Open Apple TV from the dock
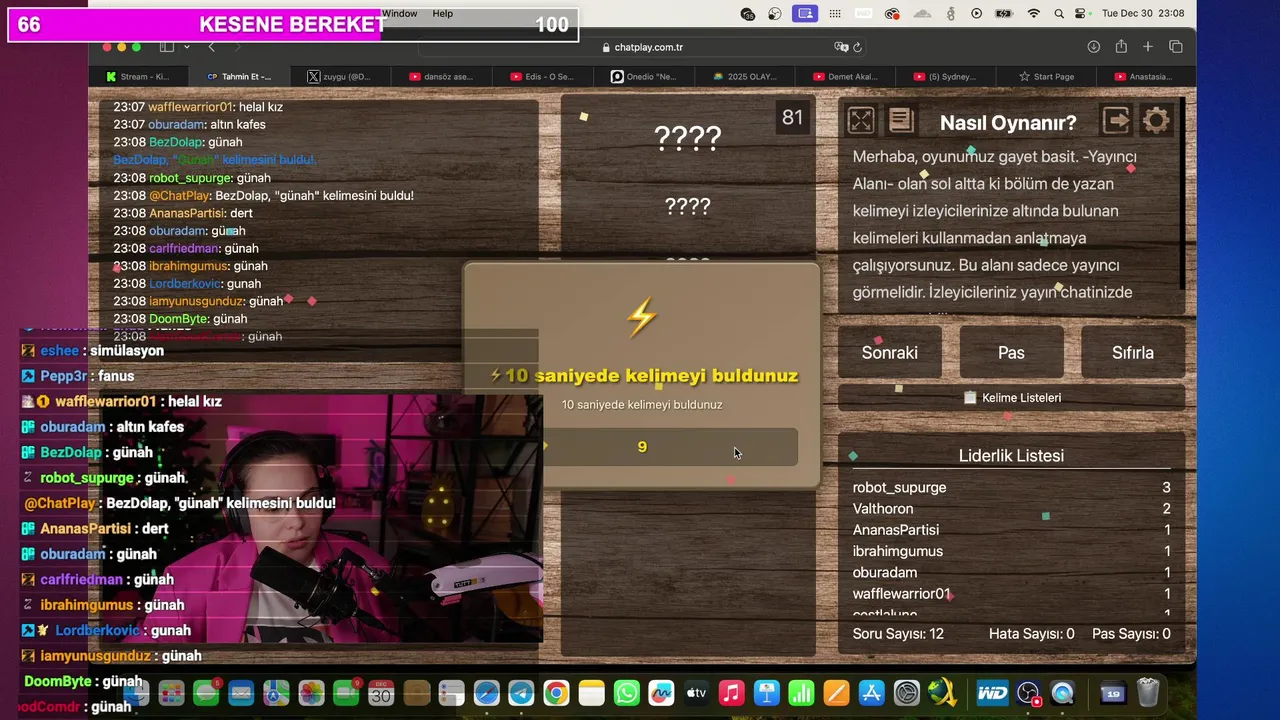 click(x=697, y=693)
